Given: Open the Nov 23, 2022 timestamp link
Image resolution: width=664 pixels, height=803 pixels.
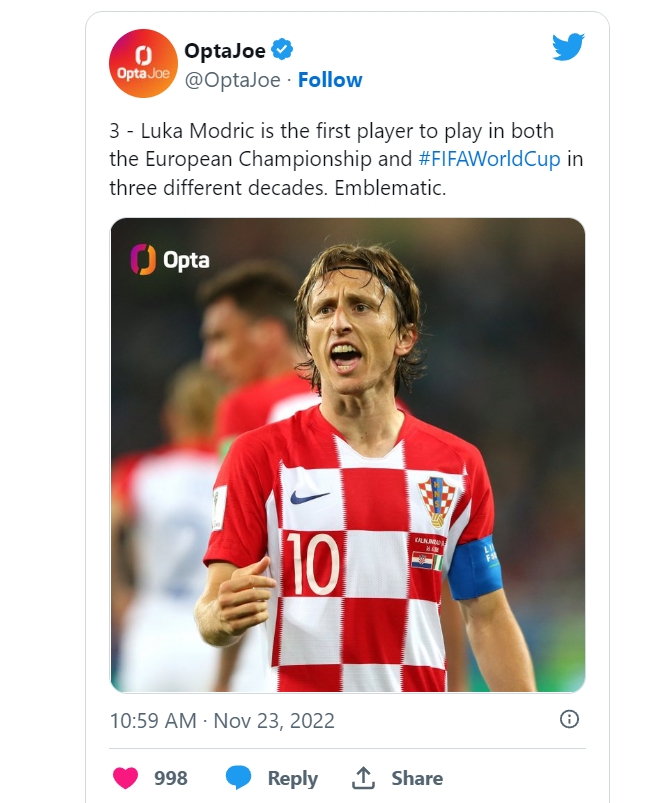Looking at the screenshot, I should tap(222, 720).
